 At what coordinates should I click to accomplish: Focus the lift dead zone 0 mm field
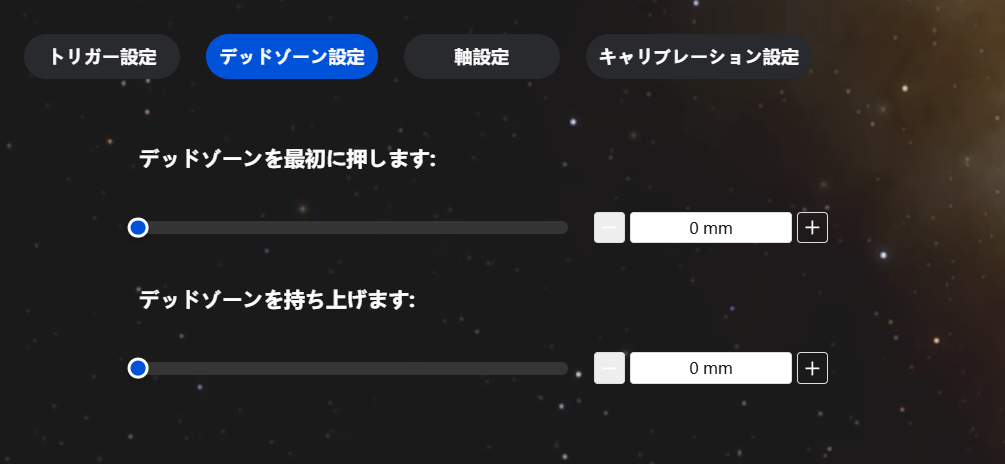point(711,368)
